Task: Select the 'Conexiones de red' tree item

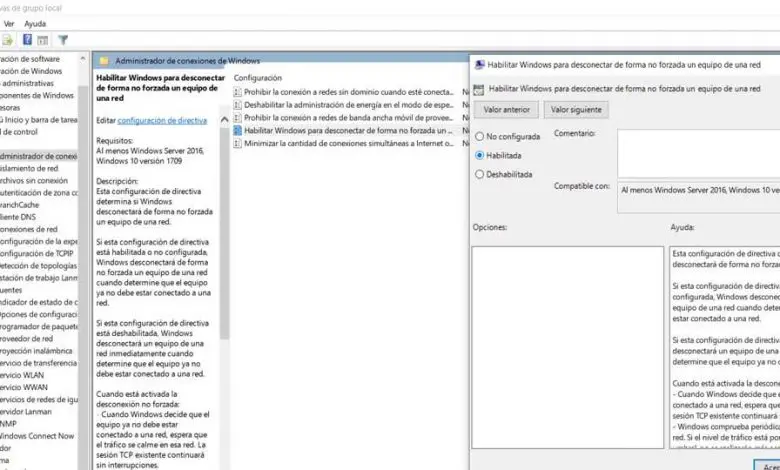Action: [29, 229]
